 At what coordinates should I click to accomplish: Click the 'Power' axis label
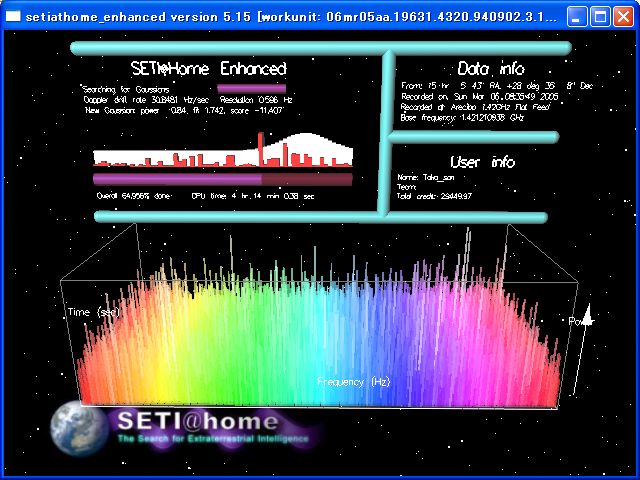[580, 321]
